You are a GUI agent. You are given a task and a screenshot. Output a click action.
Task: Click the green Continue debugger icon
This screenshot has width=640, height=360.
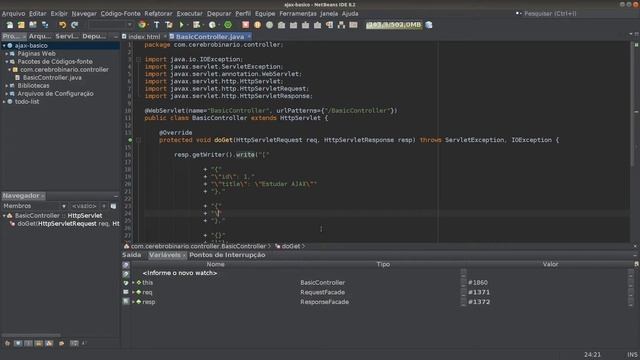point(269,25)
